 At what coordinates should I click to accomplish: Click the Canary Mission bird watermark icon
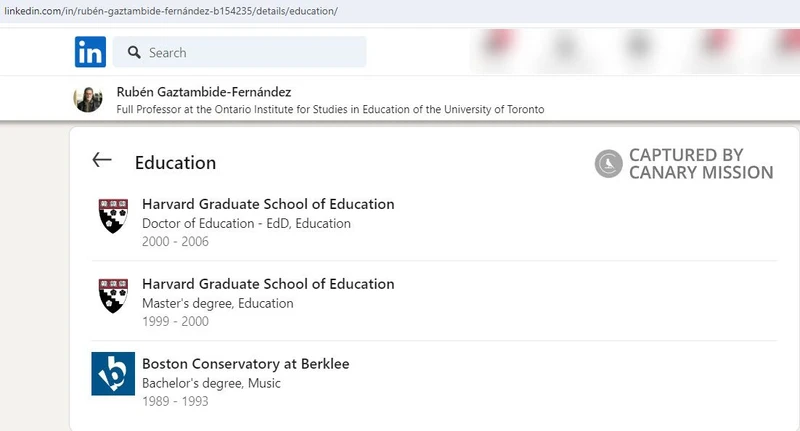pyautogui.click(x=608, y=164)
